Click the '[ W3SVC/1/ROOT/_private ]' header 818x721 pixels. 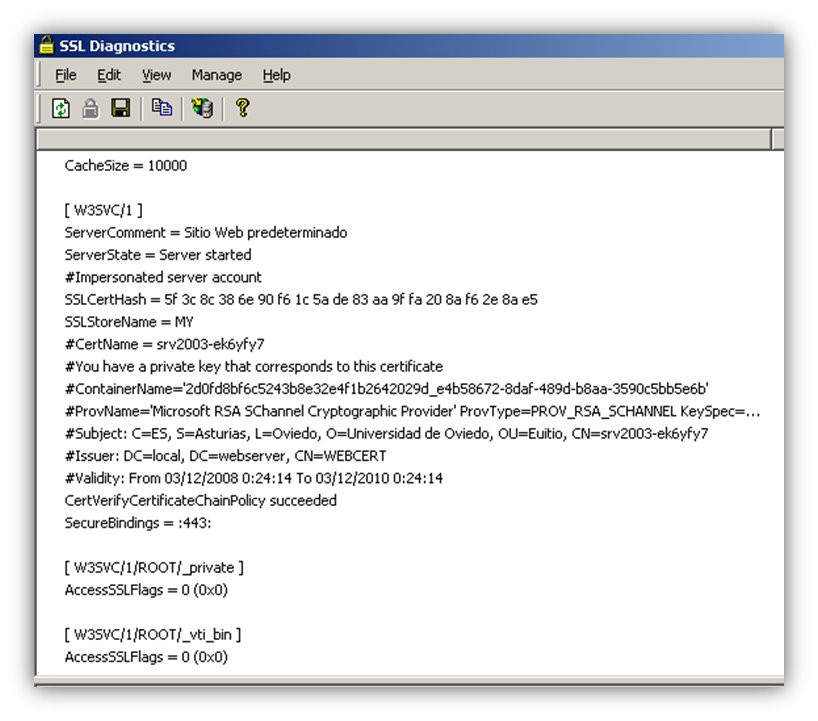pyautogui.click(x=154, y=568)
